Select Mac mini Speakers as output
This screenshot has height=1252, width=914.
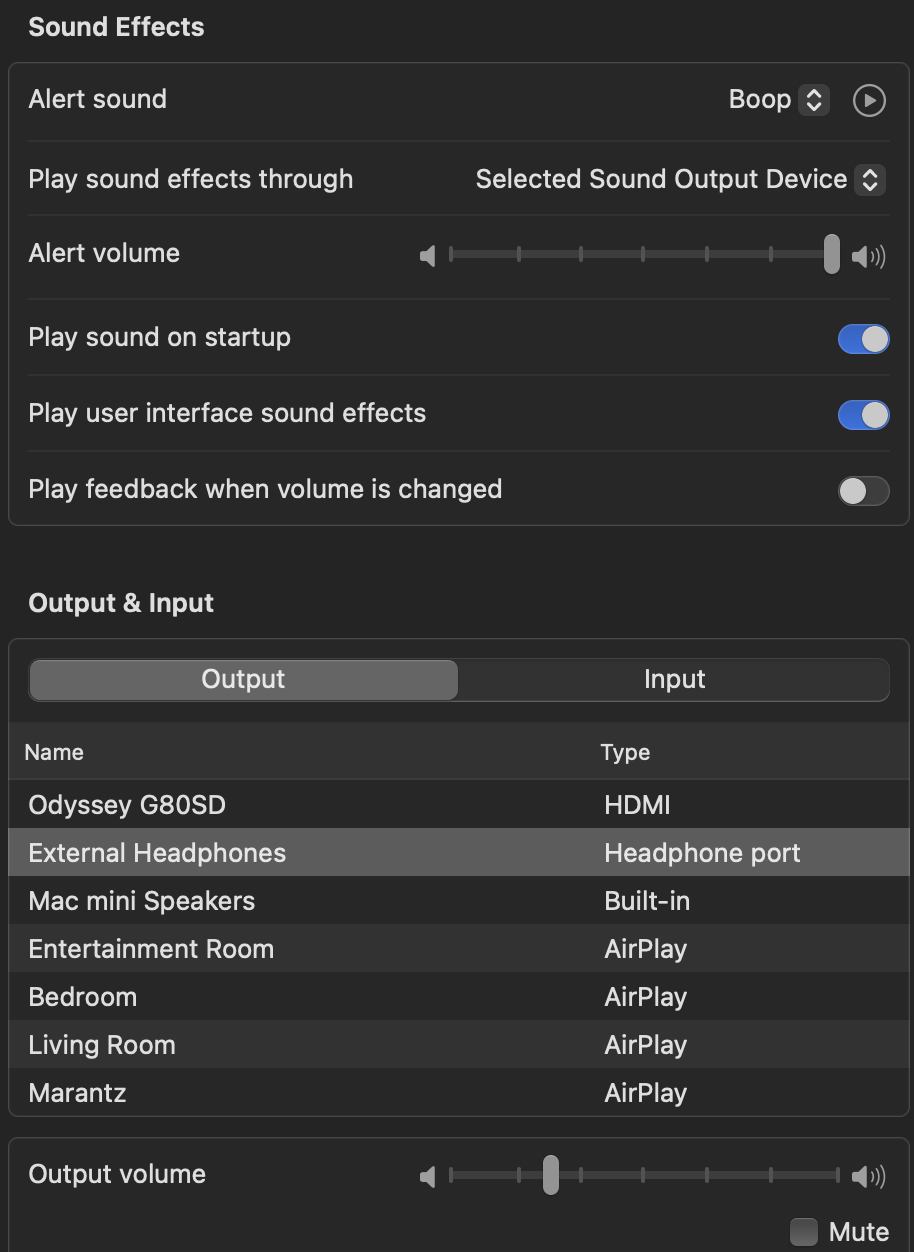[x=459, y=901]
